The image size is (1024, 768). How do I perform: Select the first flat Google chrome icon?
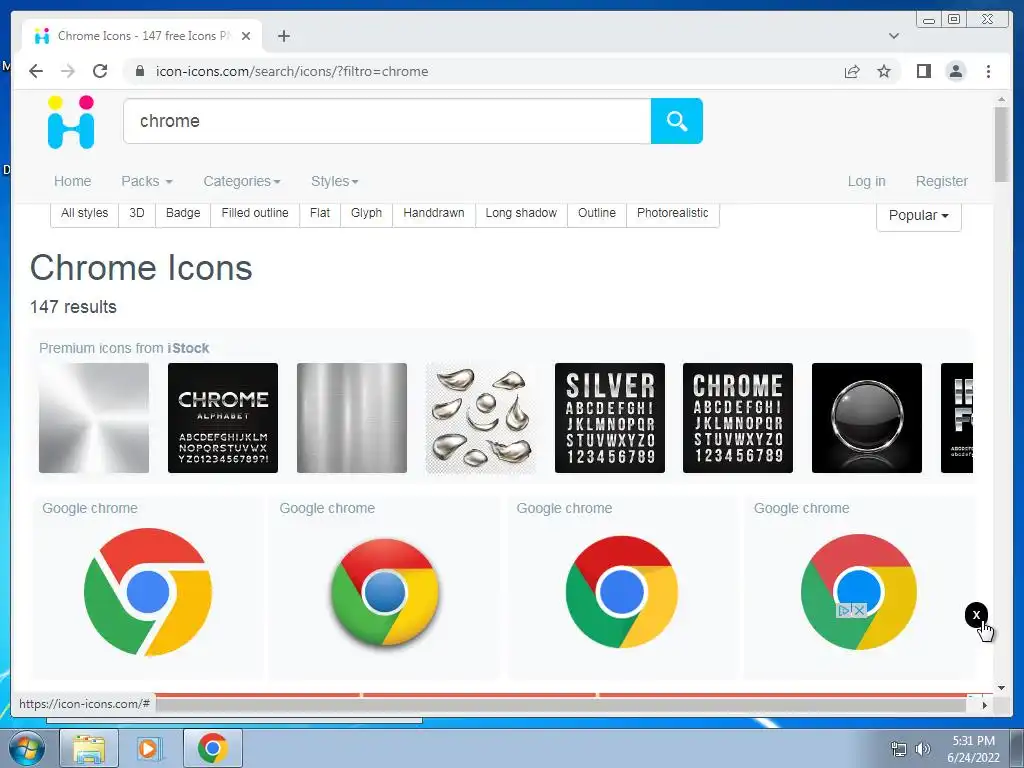[x=148, y=592]
